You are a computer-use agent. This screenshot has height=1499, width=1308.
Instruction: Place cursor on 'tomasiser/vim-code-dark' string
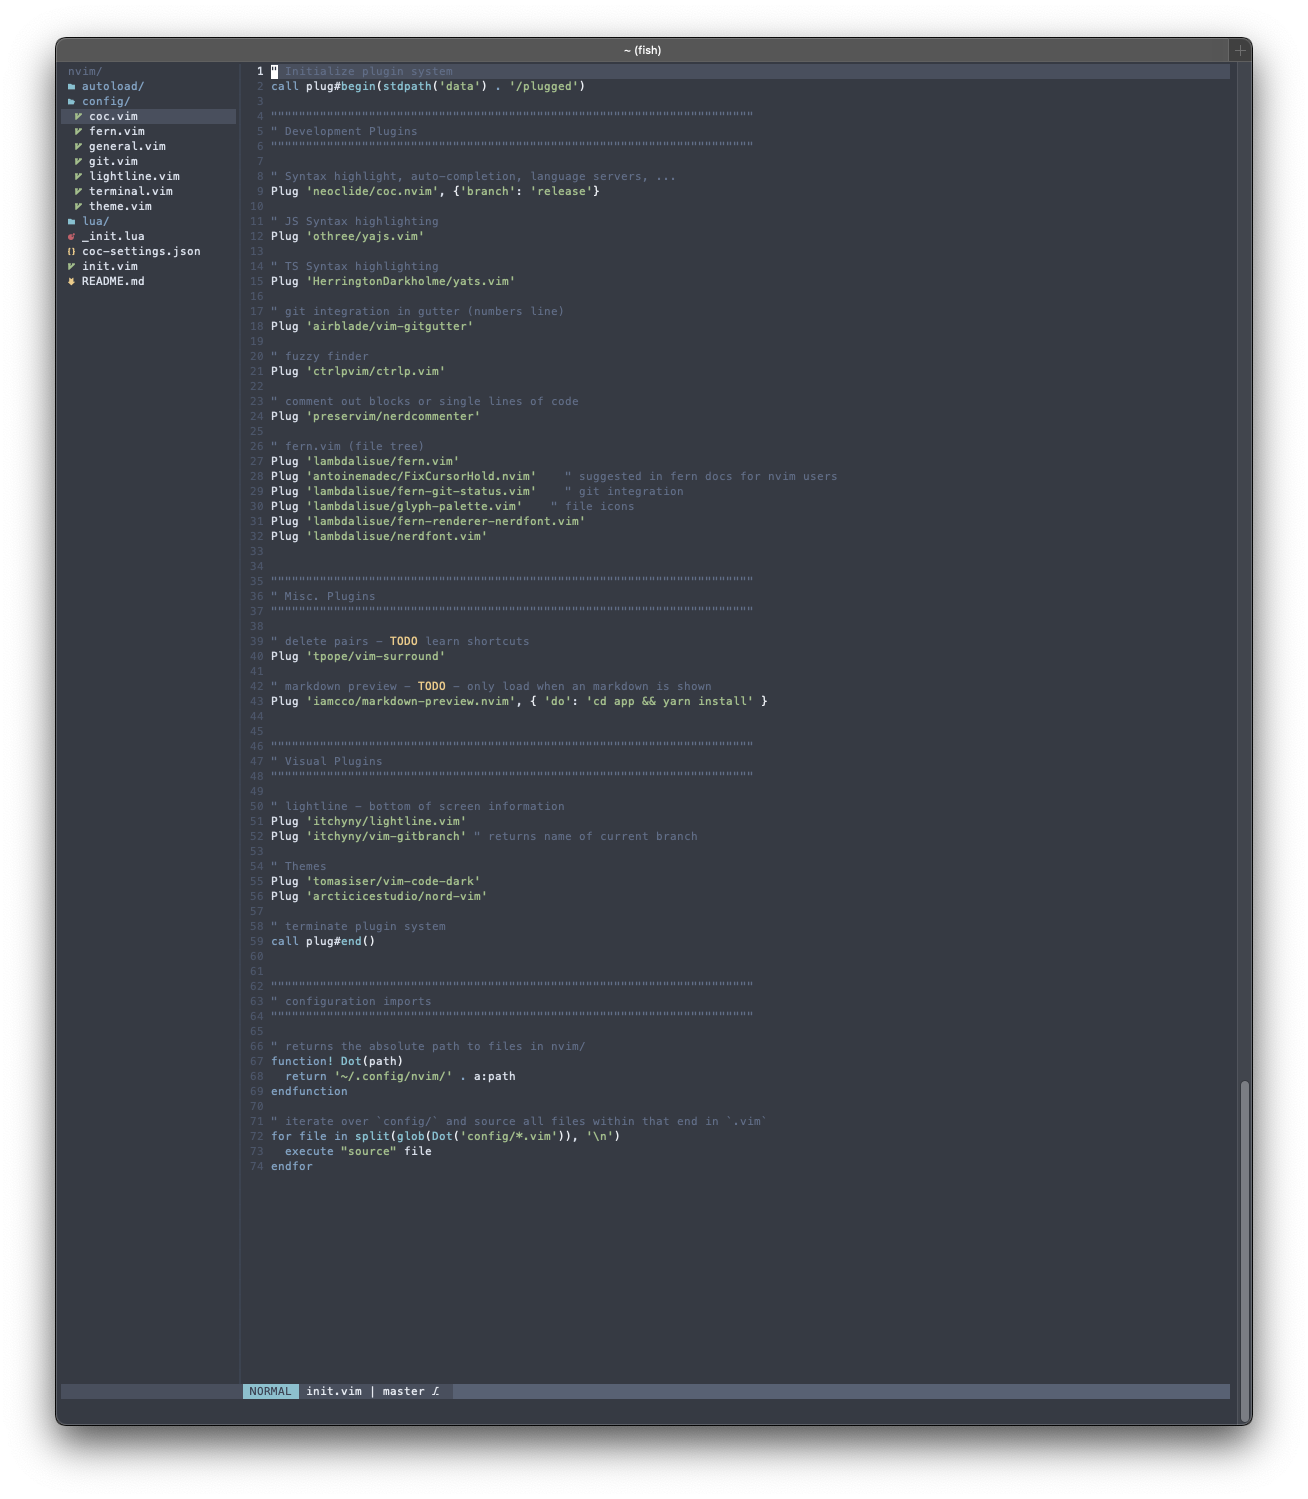click(393, 881)
